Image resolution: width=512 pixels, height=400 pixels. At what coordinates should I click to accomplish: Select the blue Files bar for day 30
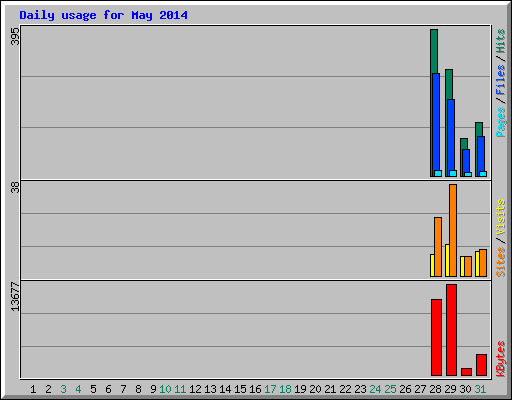click(x=466, y=161)
